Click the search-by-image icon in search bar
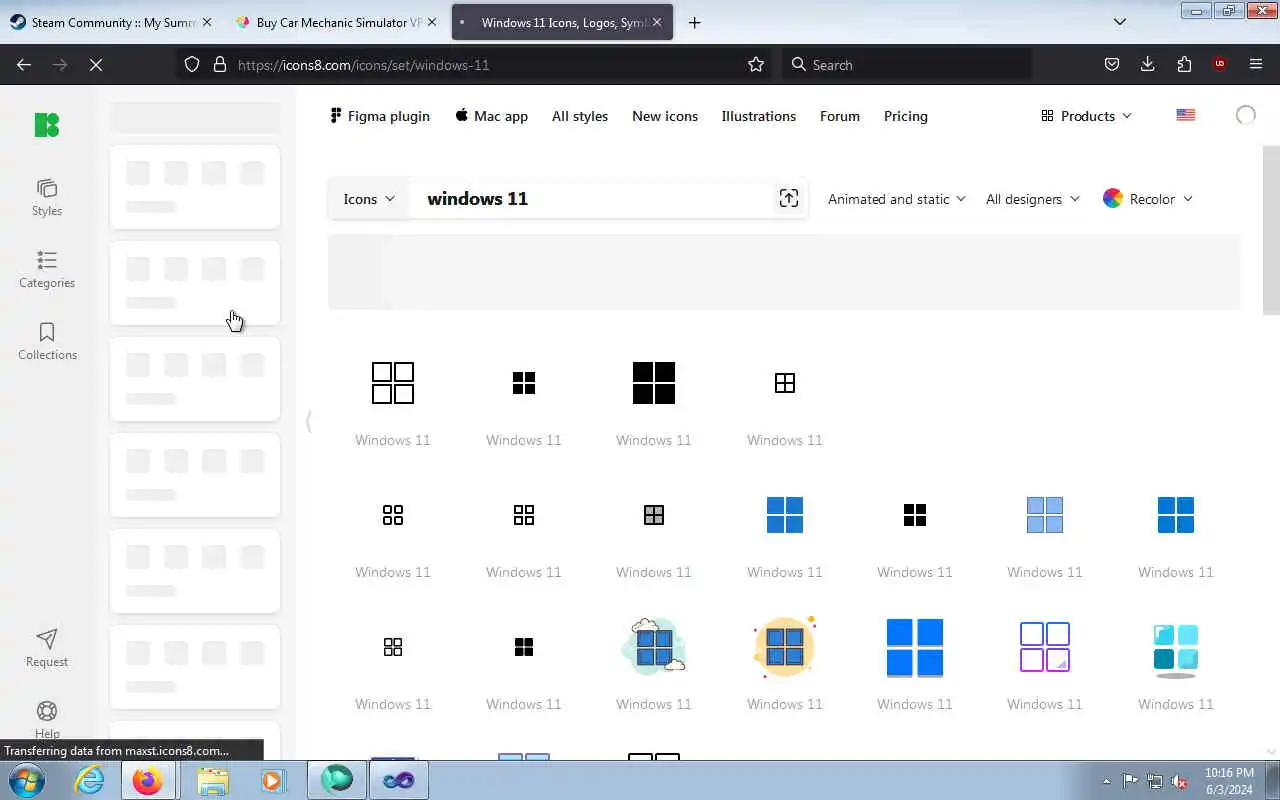Screen dimensions: 1280x800 pyautogui.click(x=789, y=199)
